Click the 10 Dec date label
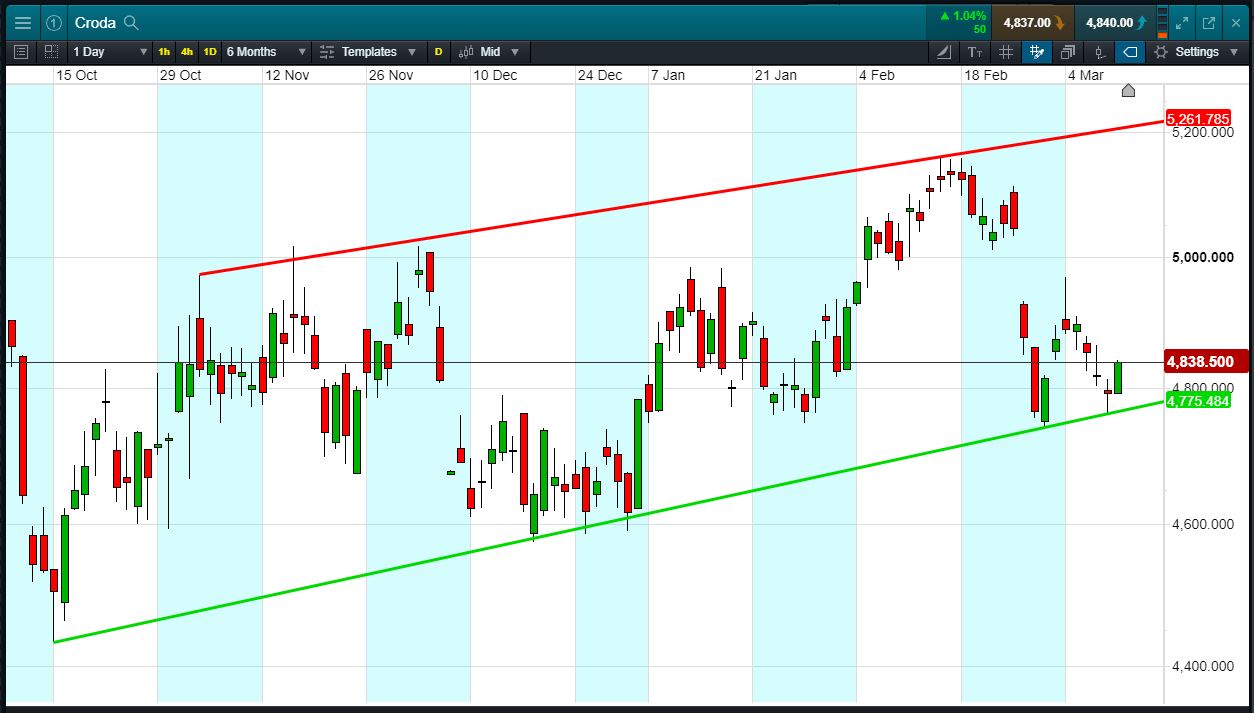This screenshot has height=713, width=1254. [x=495, y=75]
